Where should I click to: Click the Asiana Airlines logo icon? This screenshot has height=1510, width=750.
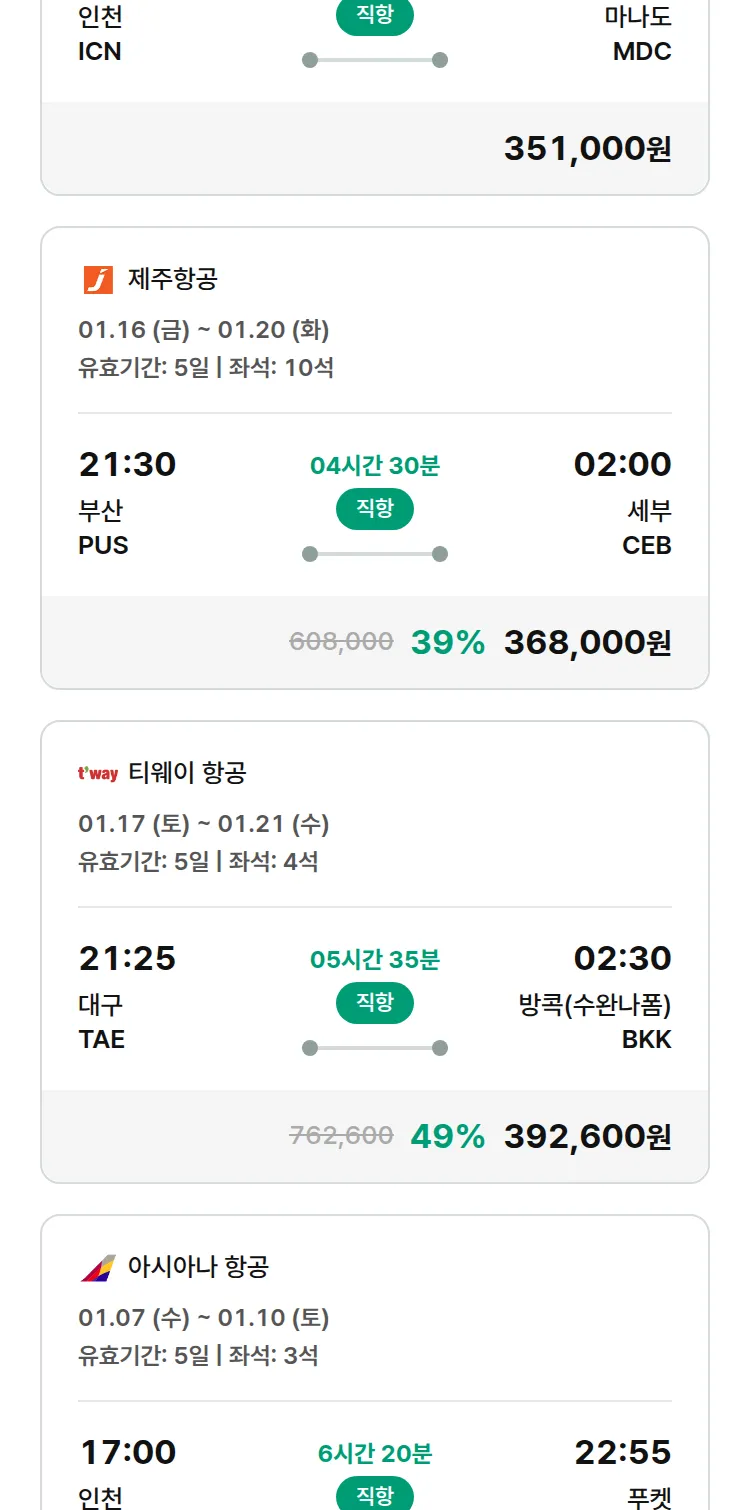point(98,1268)
